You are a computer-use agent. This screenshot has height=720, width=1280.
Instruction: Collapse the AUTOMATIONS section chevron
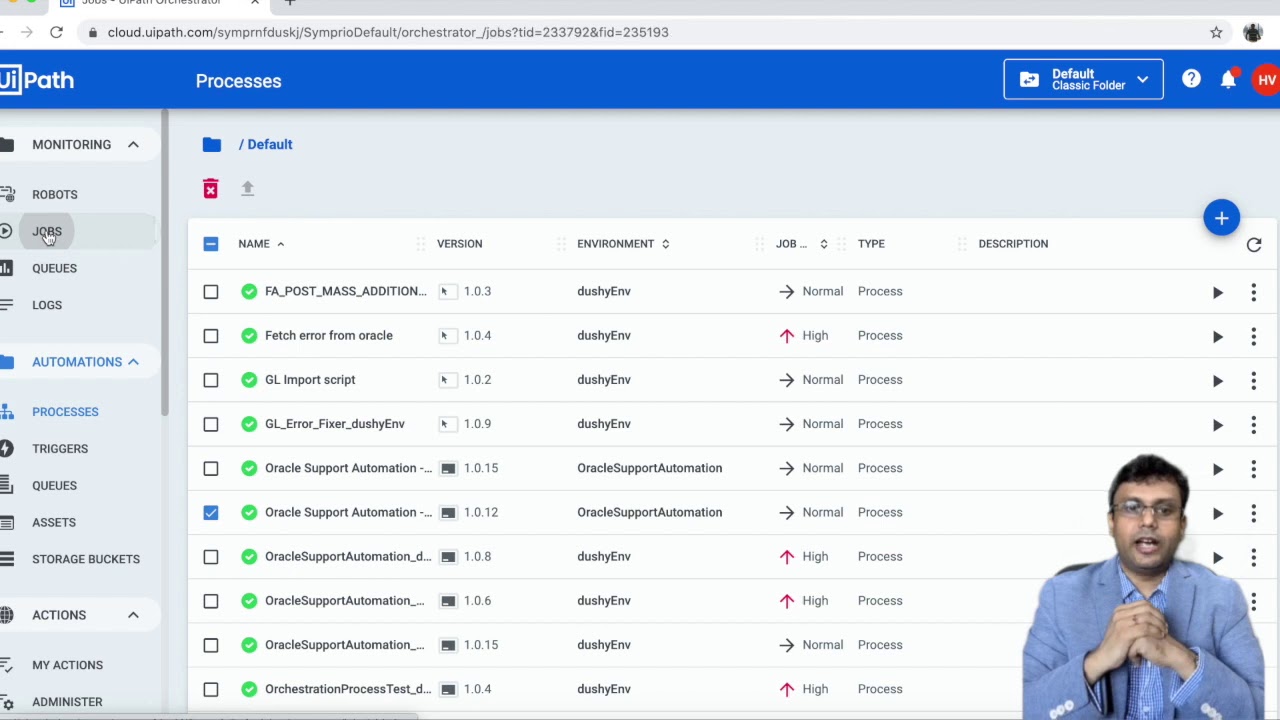coord(133,362)
